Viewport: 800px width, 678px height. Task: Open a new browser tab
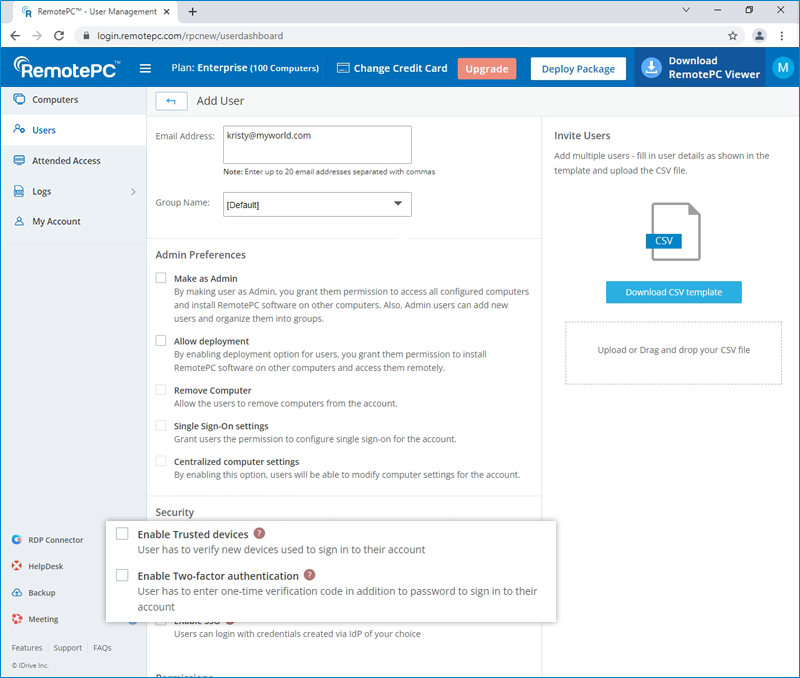[x=192, y=12]
